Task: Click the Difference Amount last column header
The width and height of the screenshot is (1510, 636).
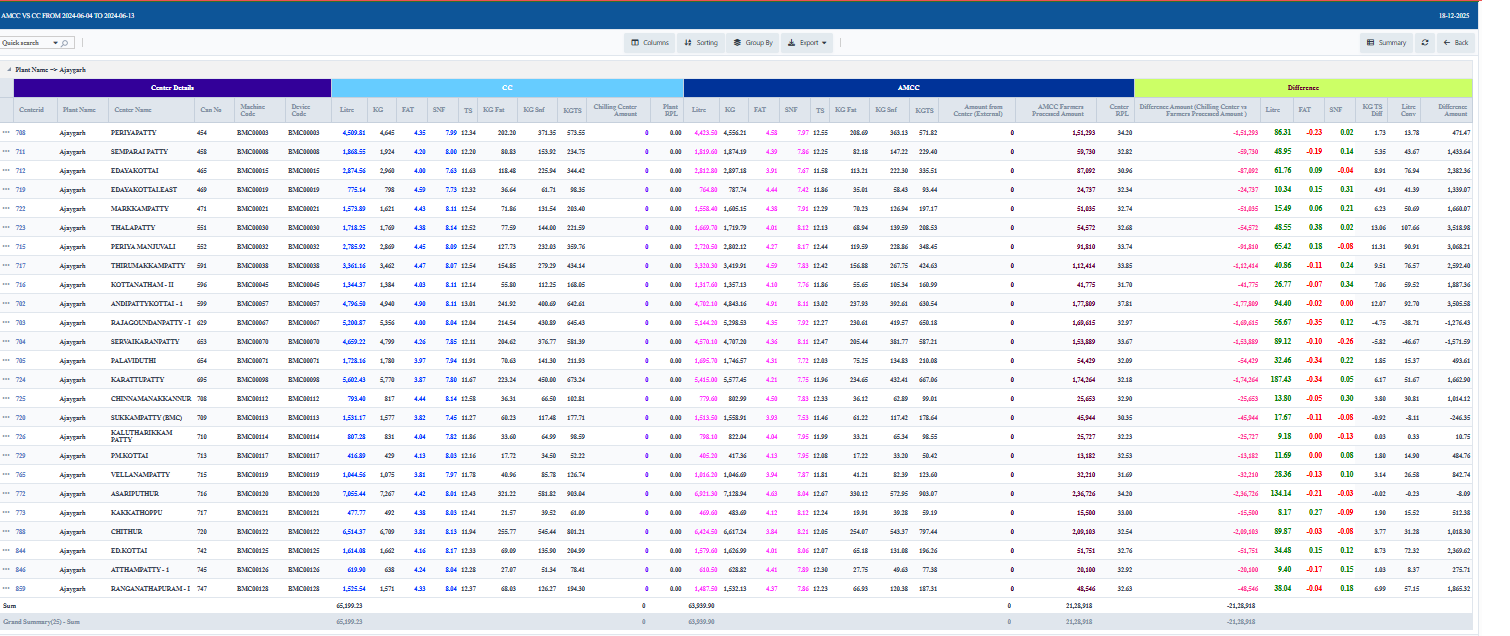Action: (x=1452, y=110)
